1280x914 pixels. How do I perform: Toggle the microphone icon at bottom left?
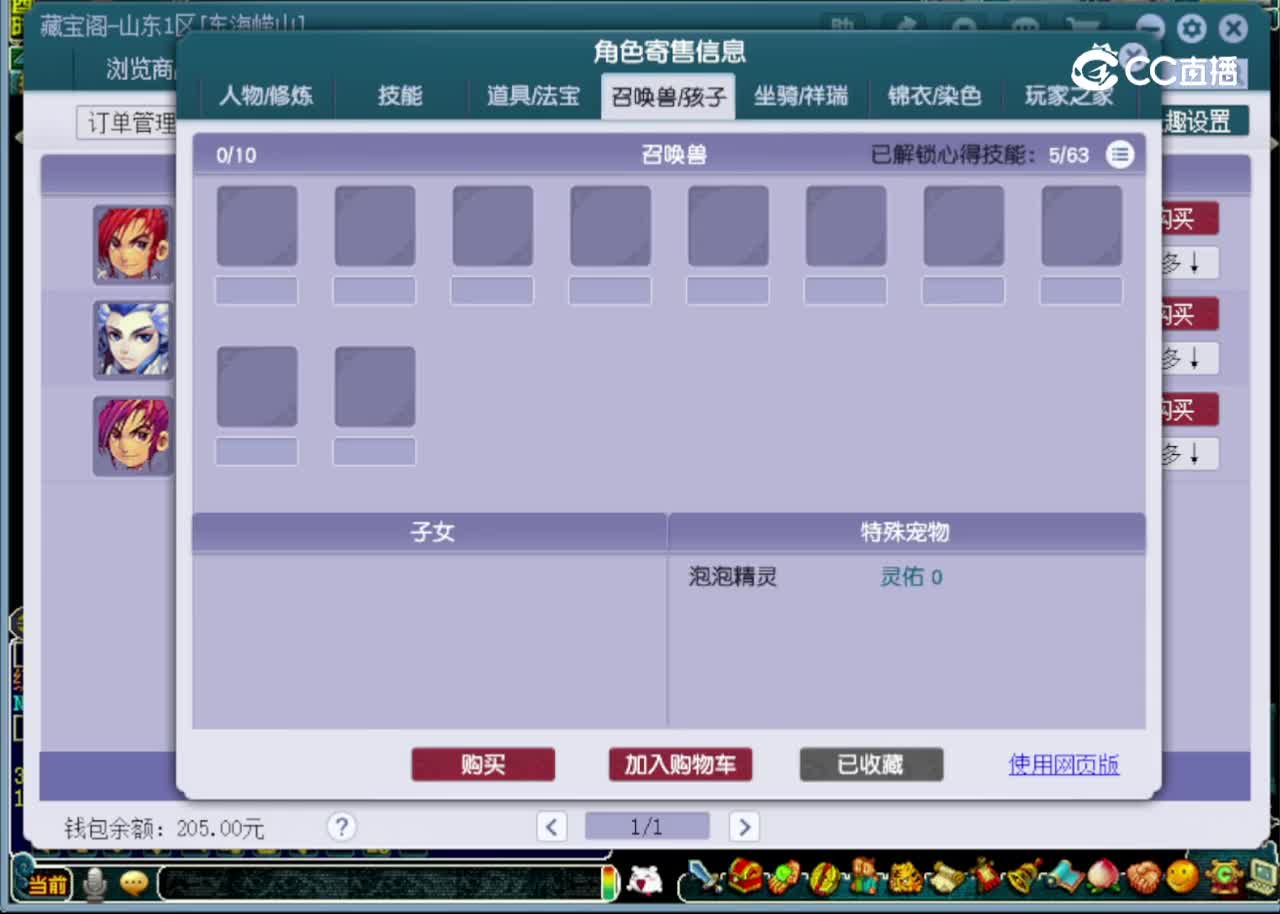[x=96, y=884]
